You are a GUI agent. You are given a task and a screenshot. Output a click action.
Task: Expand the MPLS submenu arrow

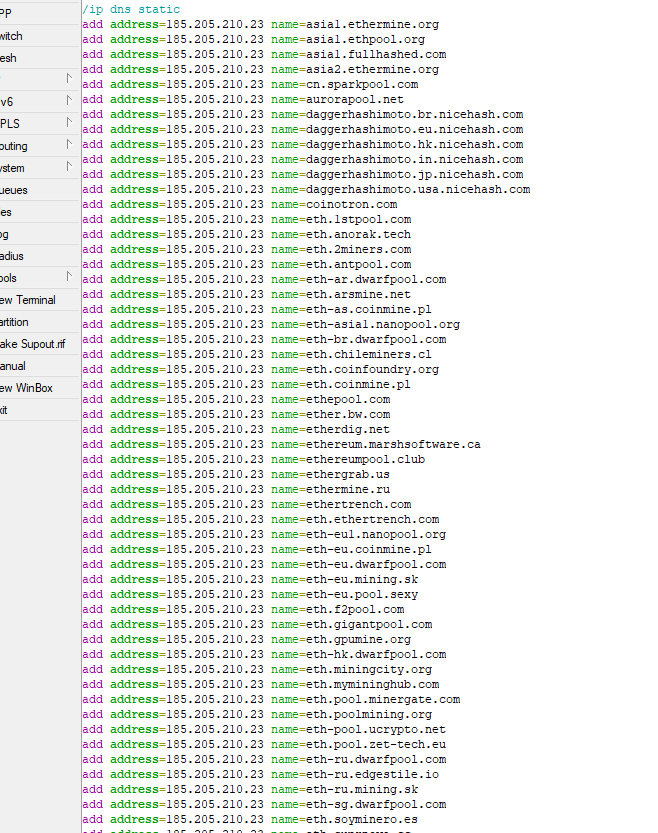coord(69,122)
